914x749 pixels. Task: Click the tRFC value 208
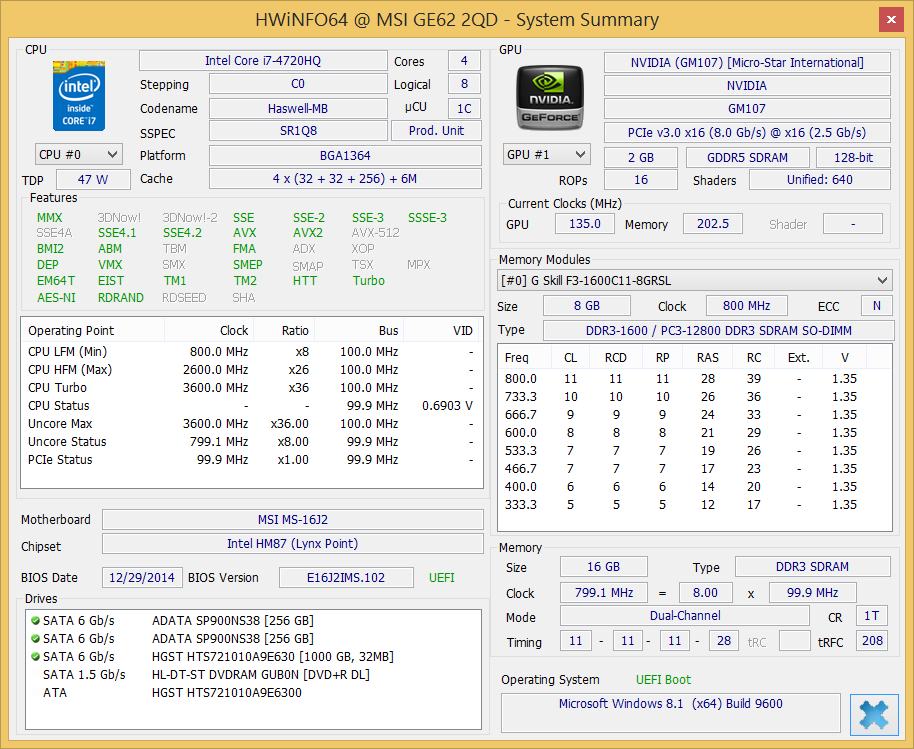pos(872,641)
